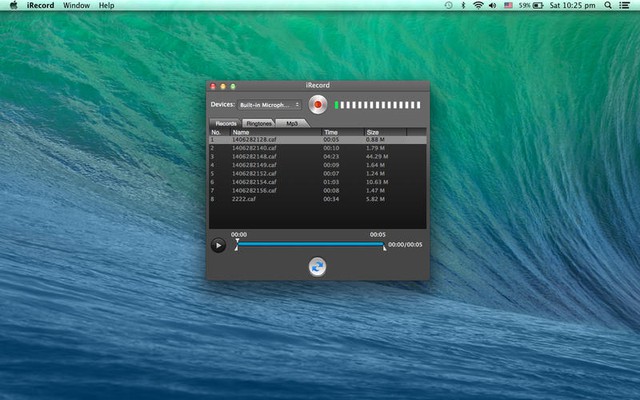Open the Devices microphone dropdown
The width and height of the screenshot is (640, 400).
269,104
